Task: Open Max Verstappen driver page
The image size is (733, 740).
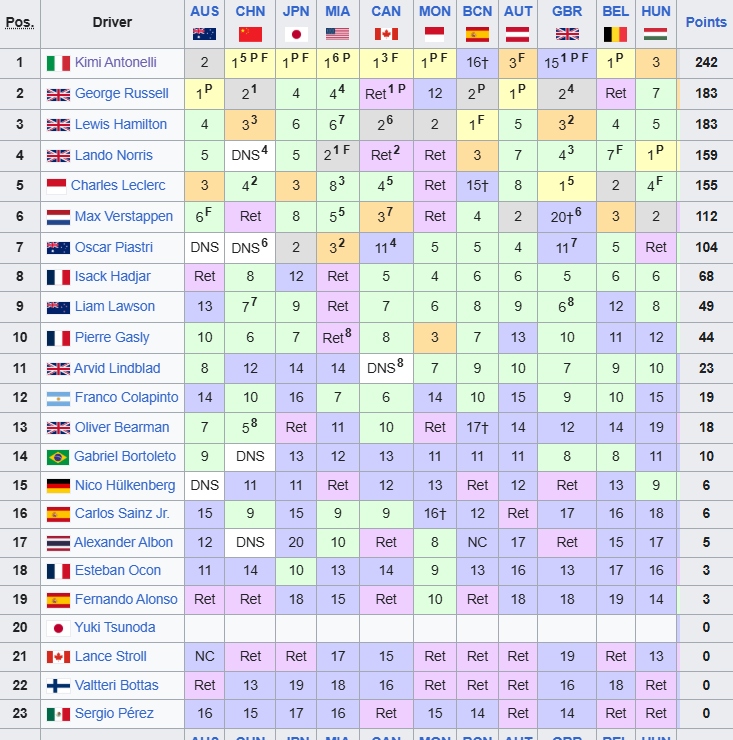Action: pos(124,216)
